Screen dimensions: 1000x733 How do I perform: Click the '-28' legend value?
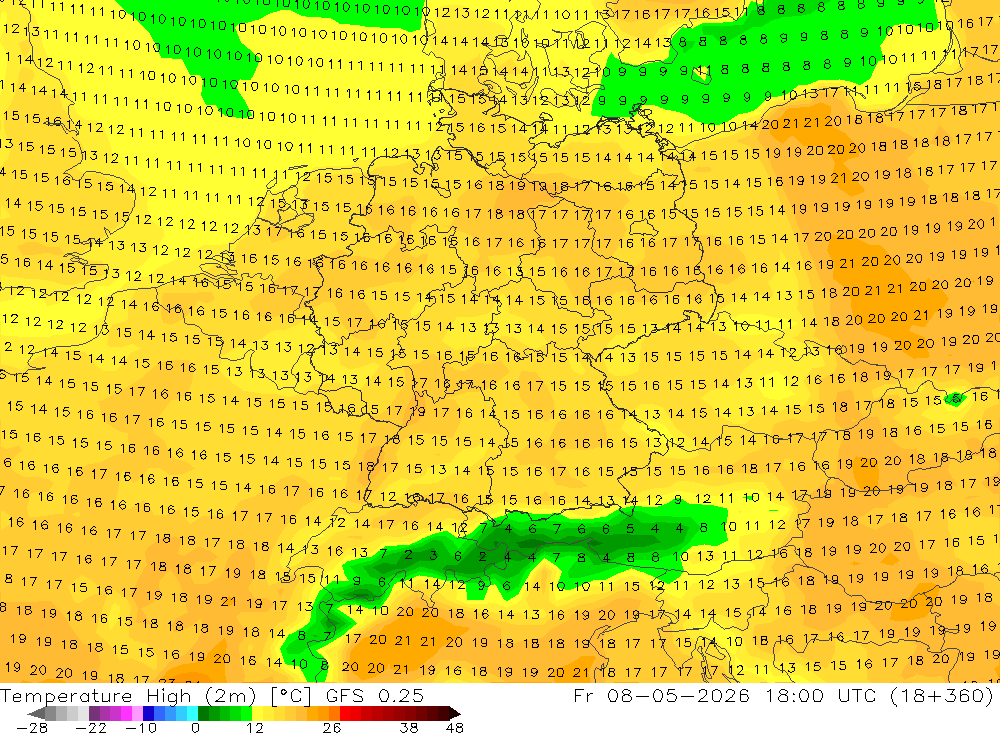tap(32, 728)
